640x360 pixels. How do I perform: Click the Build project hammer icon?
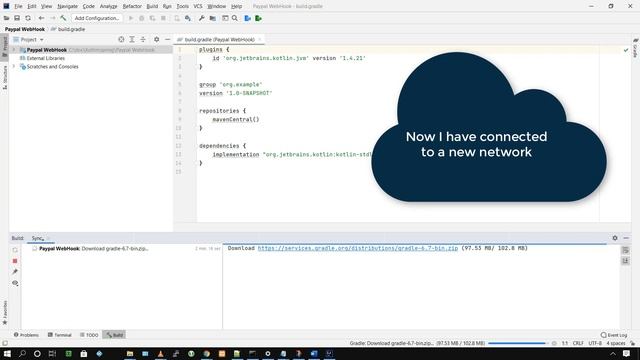click(63, 18)
